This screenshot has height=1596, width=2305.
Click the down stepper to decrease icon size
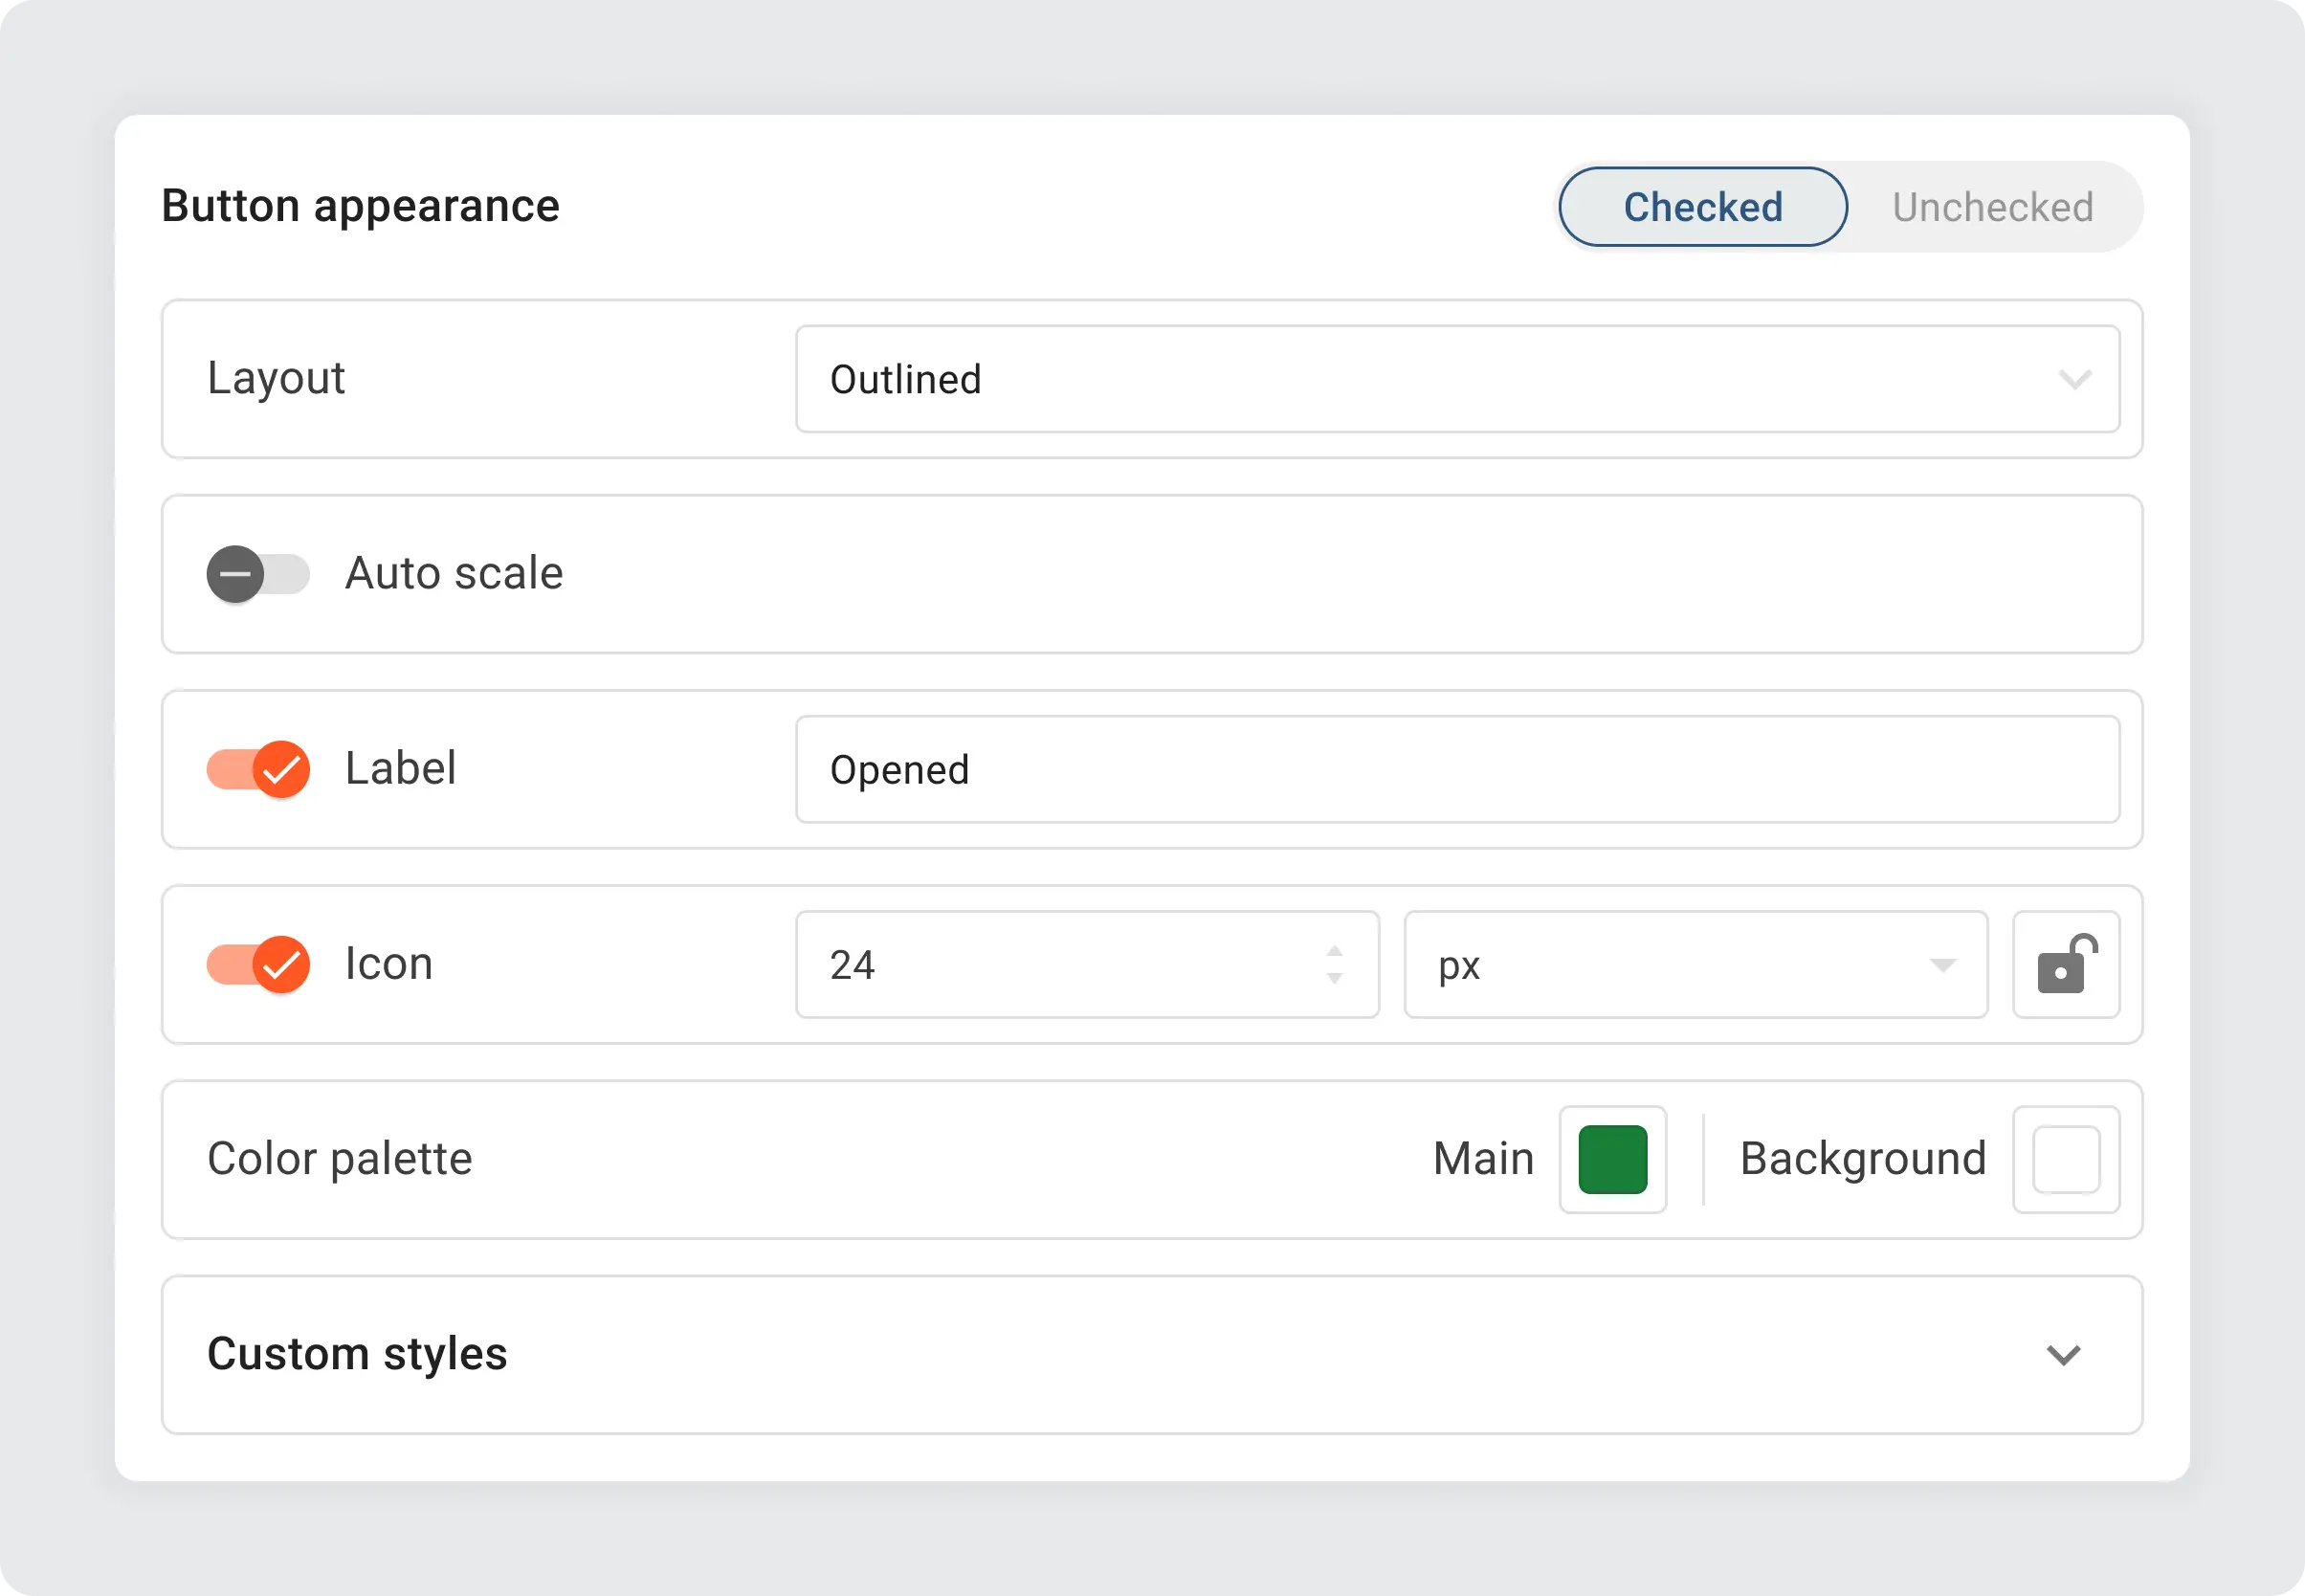pyautogui.click(x=1334, y=980)
